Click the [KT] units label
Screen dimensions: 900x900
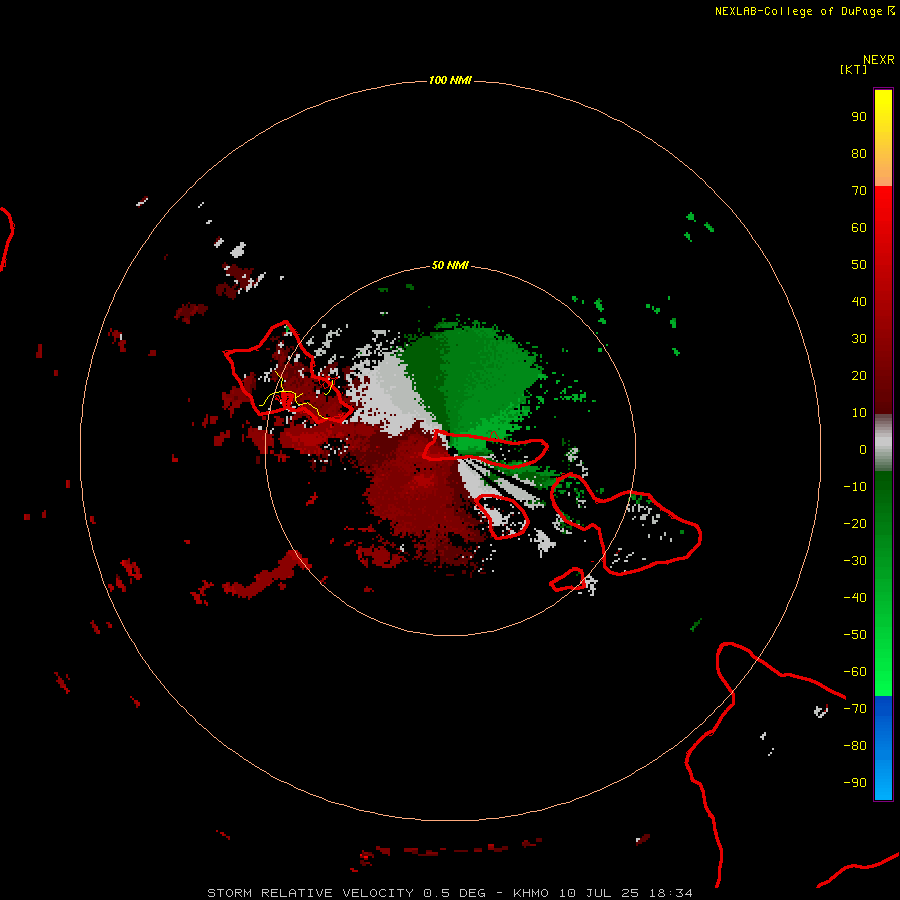853,69
